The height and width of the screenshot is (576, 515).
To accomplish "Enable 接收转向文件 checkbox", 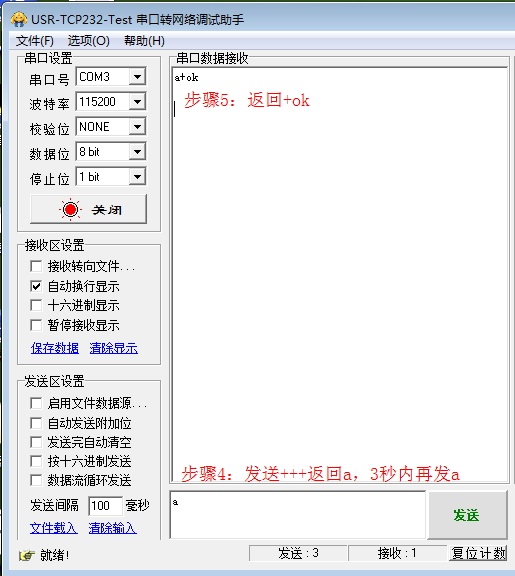I will coord(36,266).
